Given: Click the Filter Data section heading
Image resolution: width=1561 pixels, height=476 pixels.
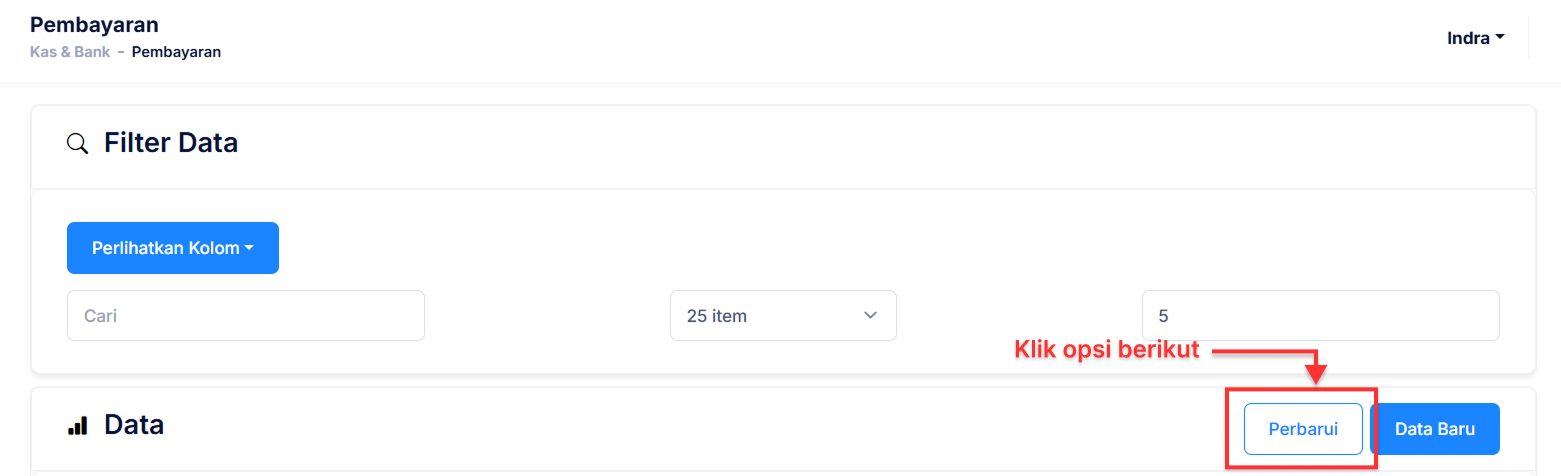Looking at the screenshot, I should (171, 143).
